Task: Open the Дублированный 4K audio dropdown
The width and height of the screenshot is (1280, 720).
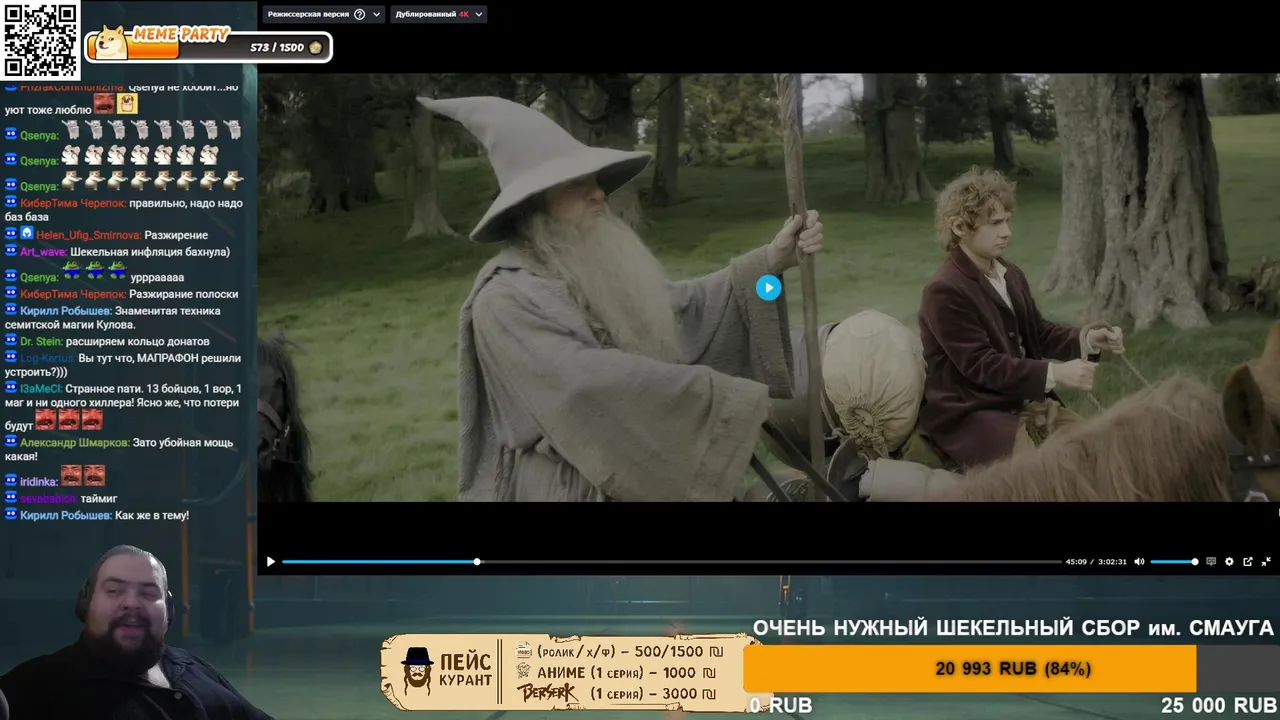Action: 438,14
